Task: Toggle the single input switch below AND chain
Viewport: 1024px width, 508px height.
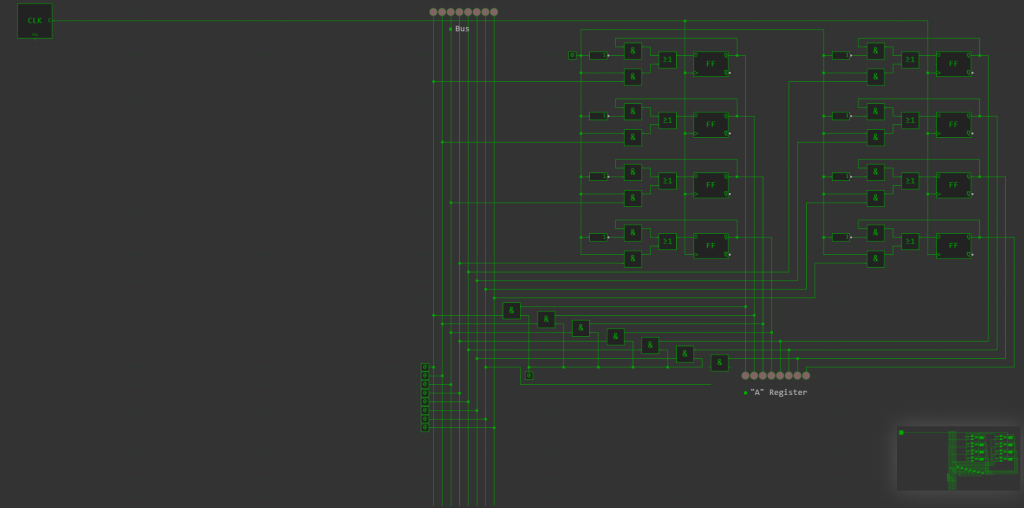Action: click(x=529, y=375)
